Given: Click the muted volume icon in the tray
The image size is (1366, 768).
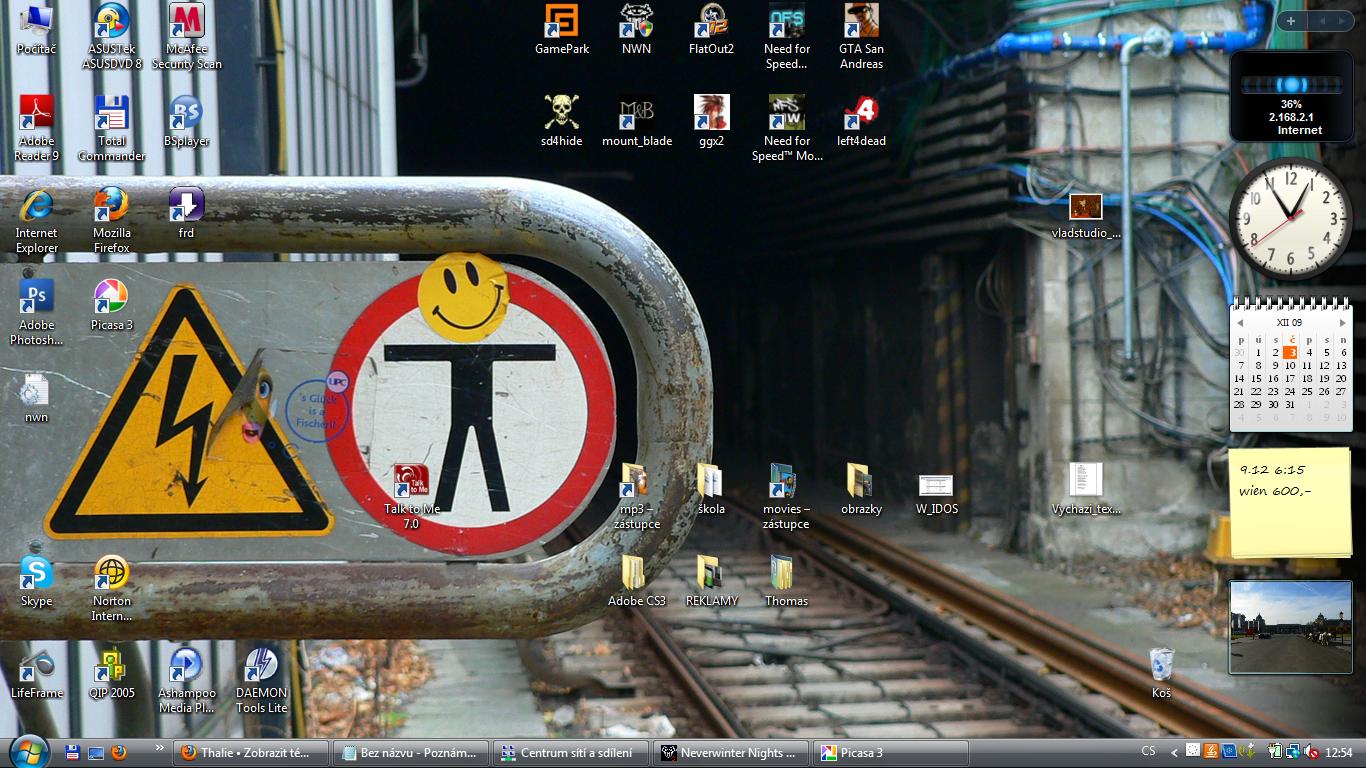Looking at the screenshot, I should pyautogui.click(x=1310, y=752).
